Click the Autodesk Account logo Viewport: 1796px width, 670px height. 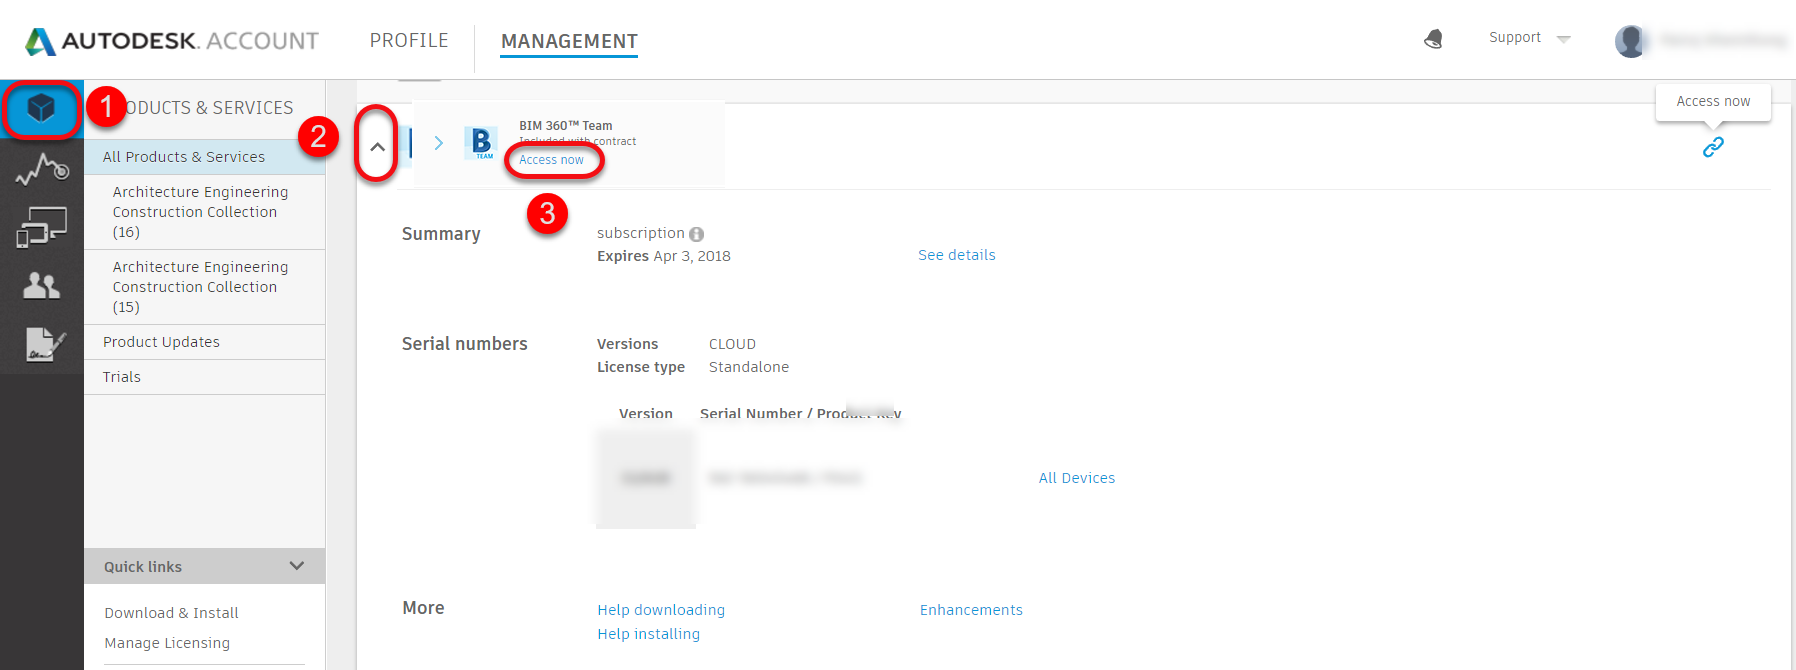click(171, 41)
